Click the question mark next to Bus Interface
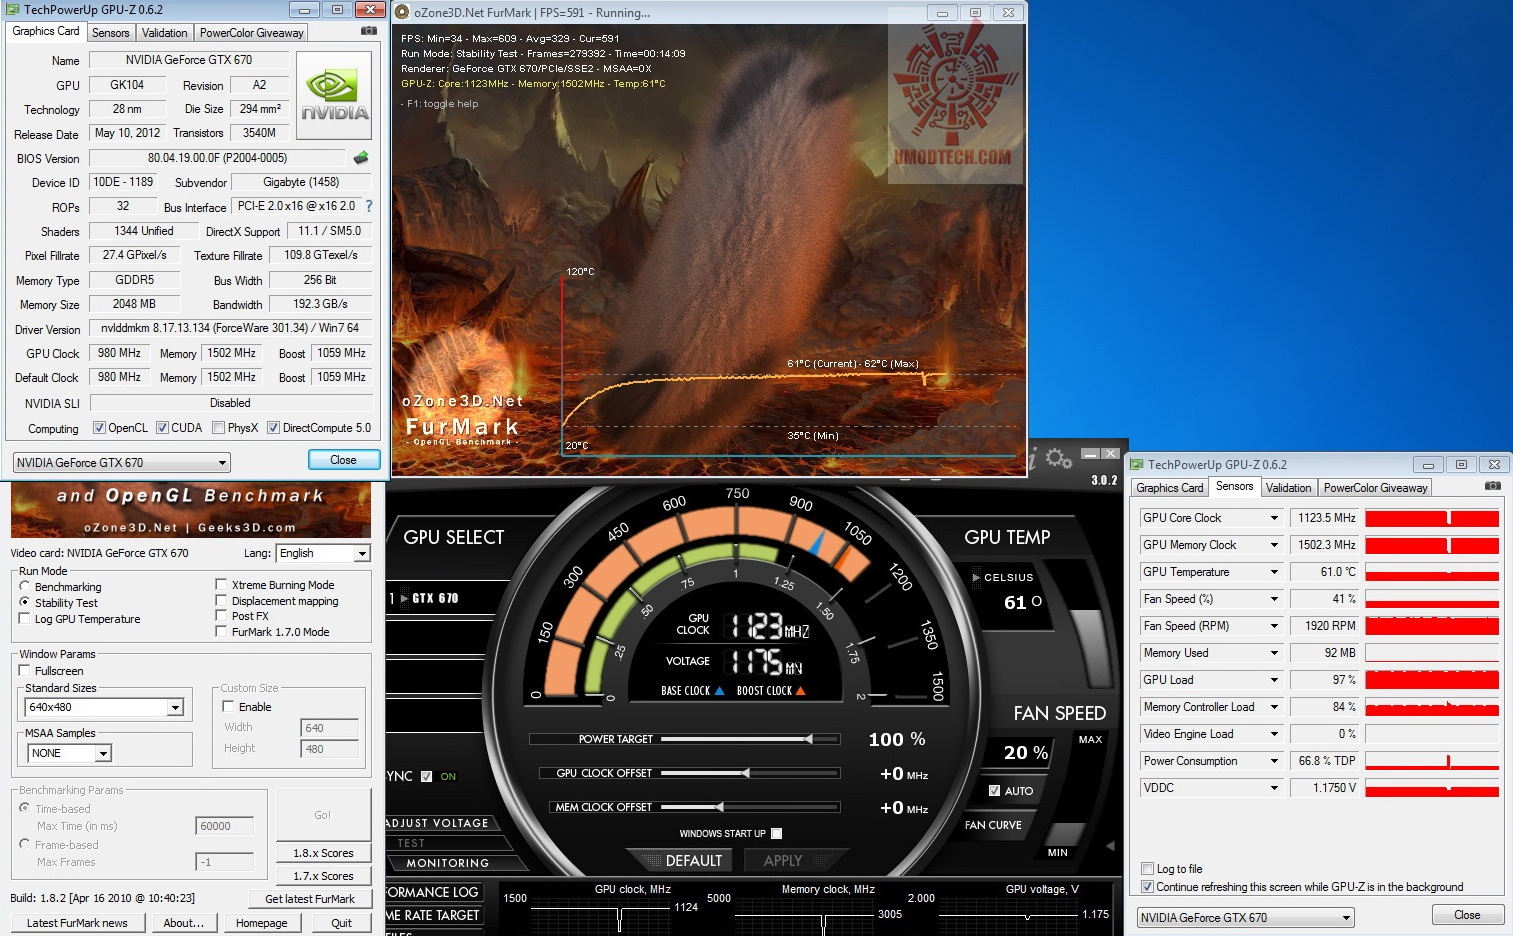Viewport: 1513px width, 936px height. (x=369, y=206)
